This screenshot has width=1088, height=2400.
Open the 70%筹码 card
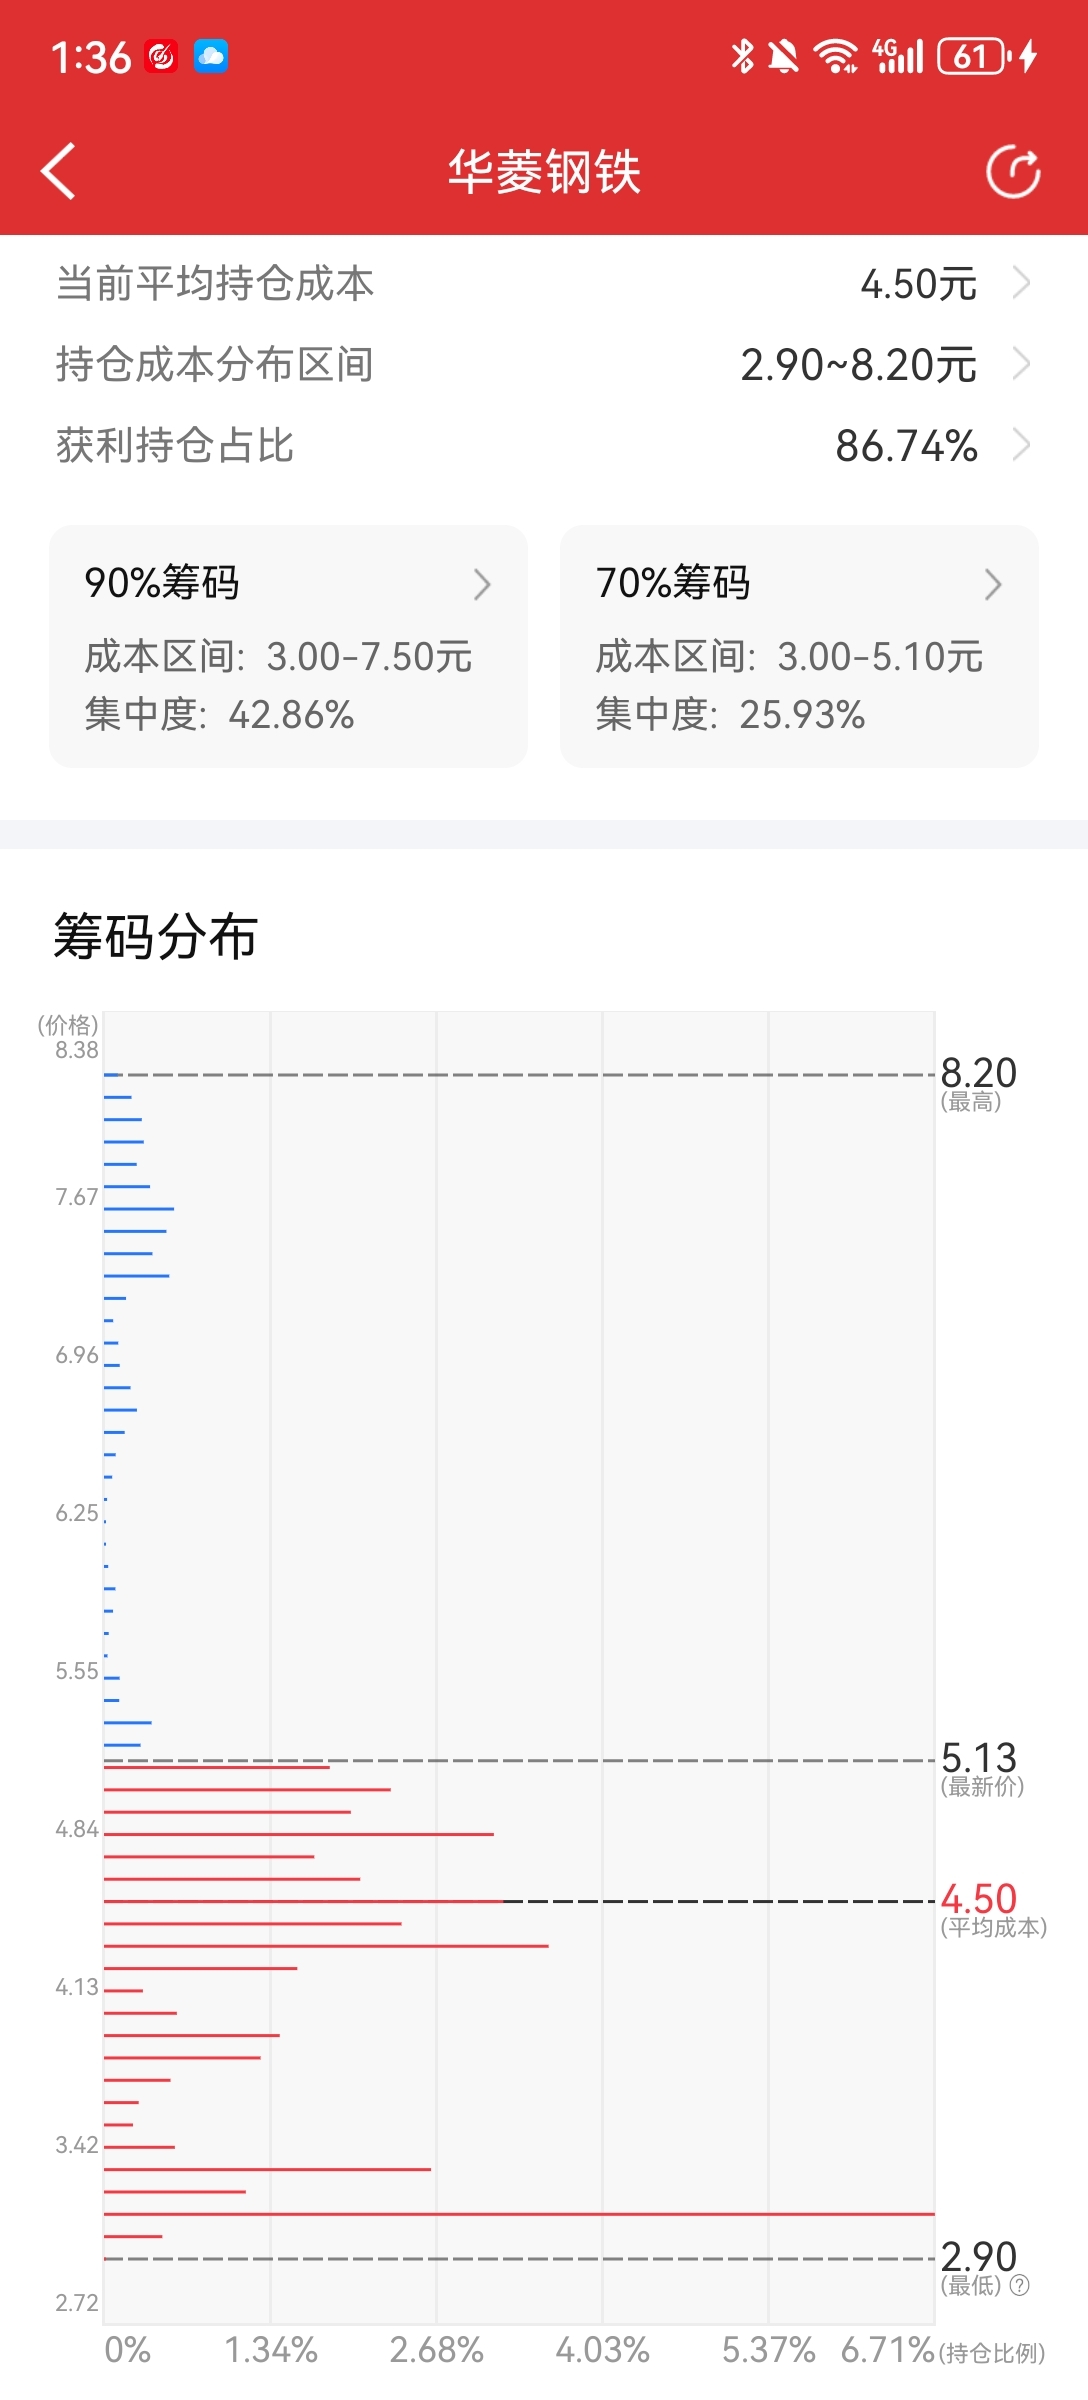coord(799,646)
